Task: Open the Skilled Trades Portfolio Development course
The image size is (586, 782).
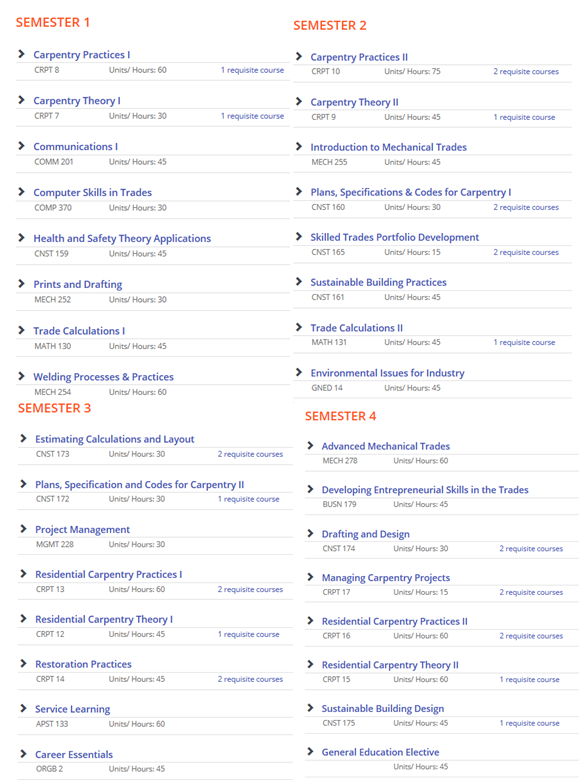Action: [x=394, y=237]
